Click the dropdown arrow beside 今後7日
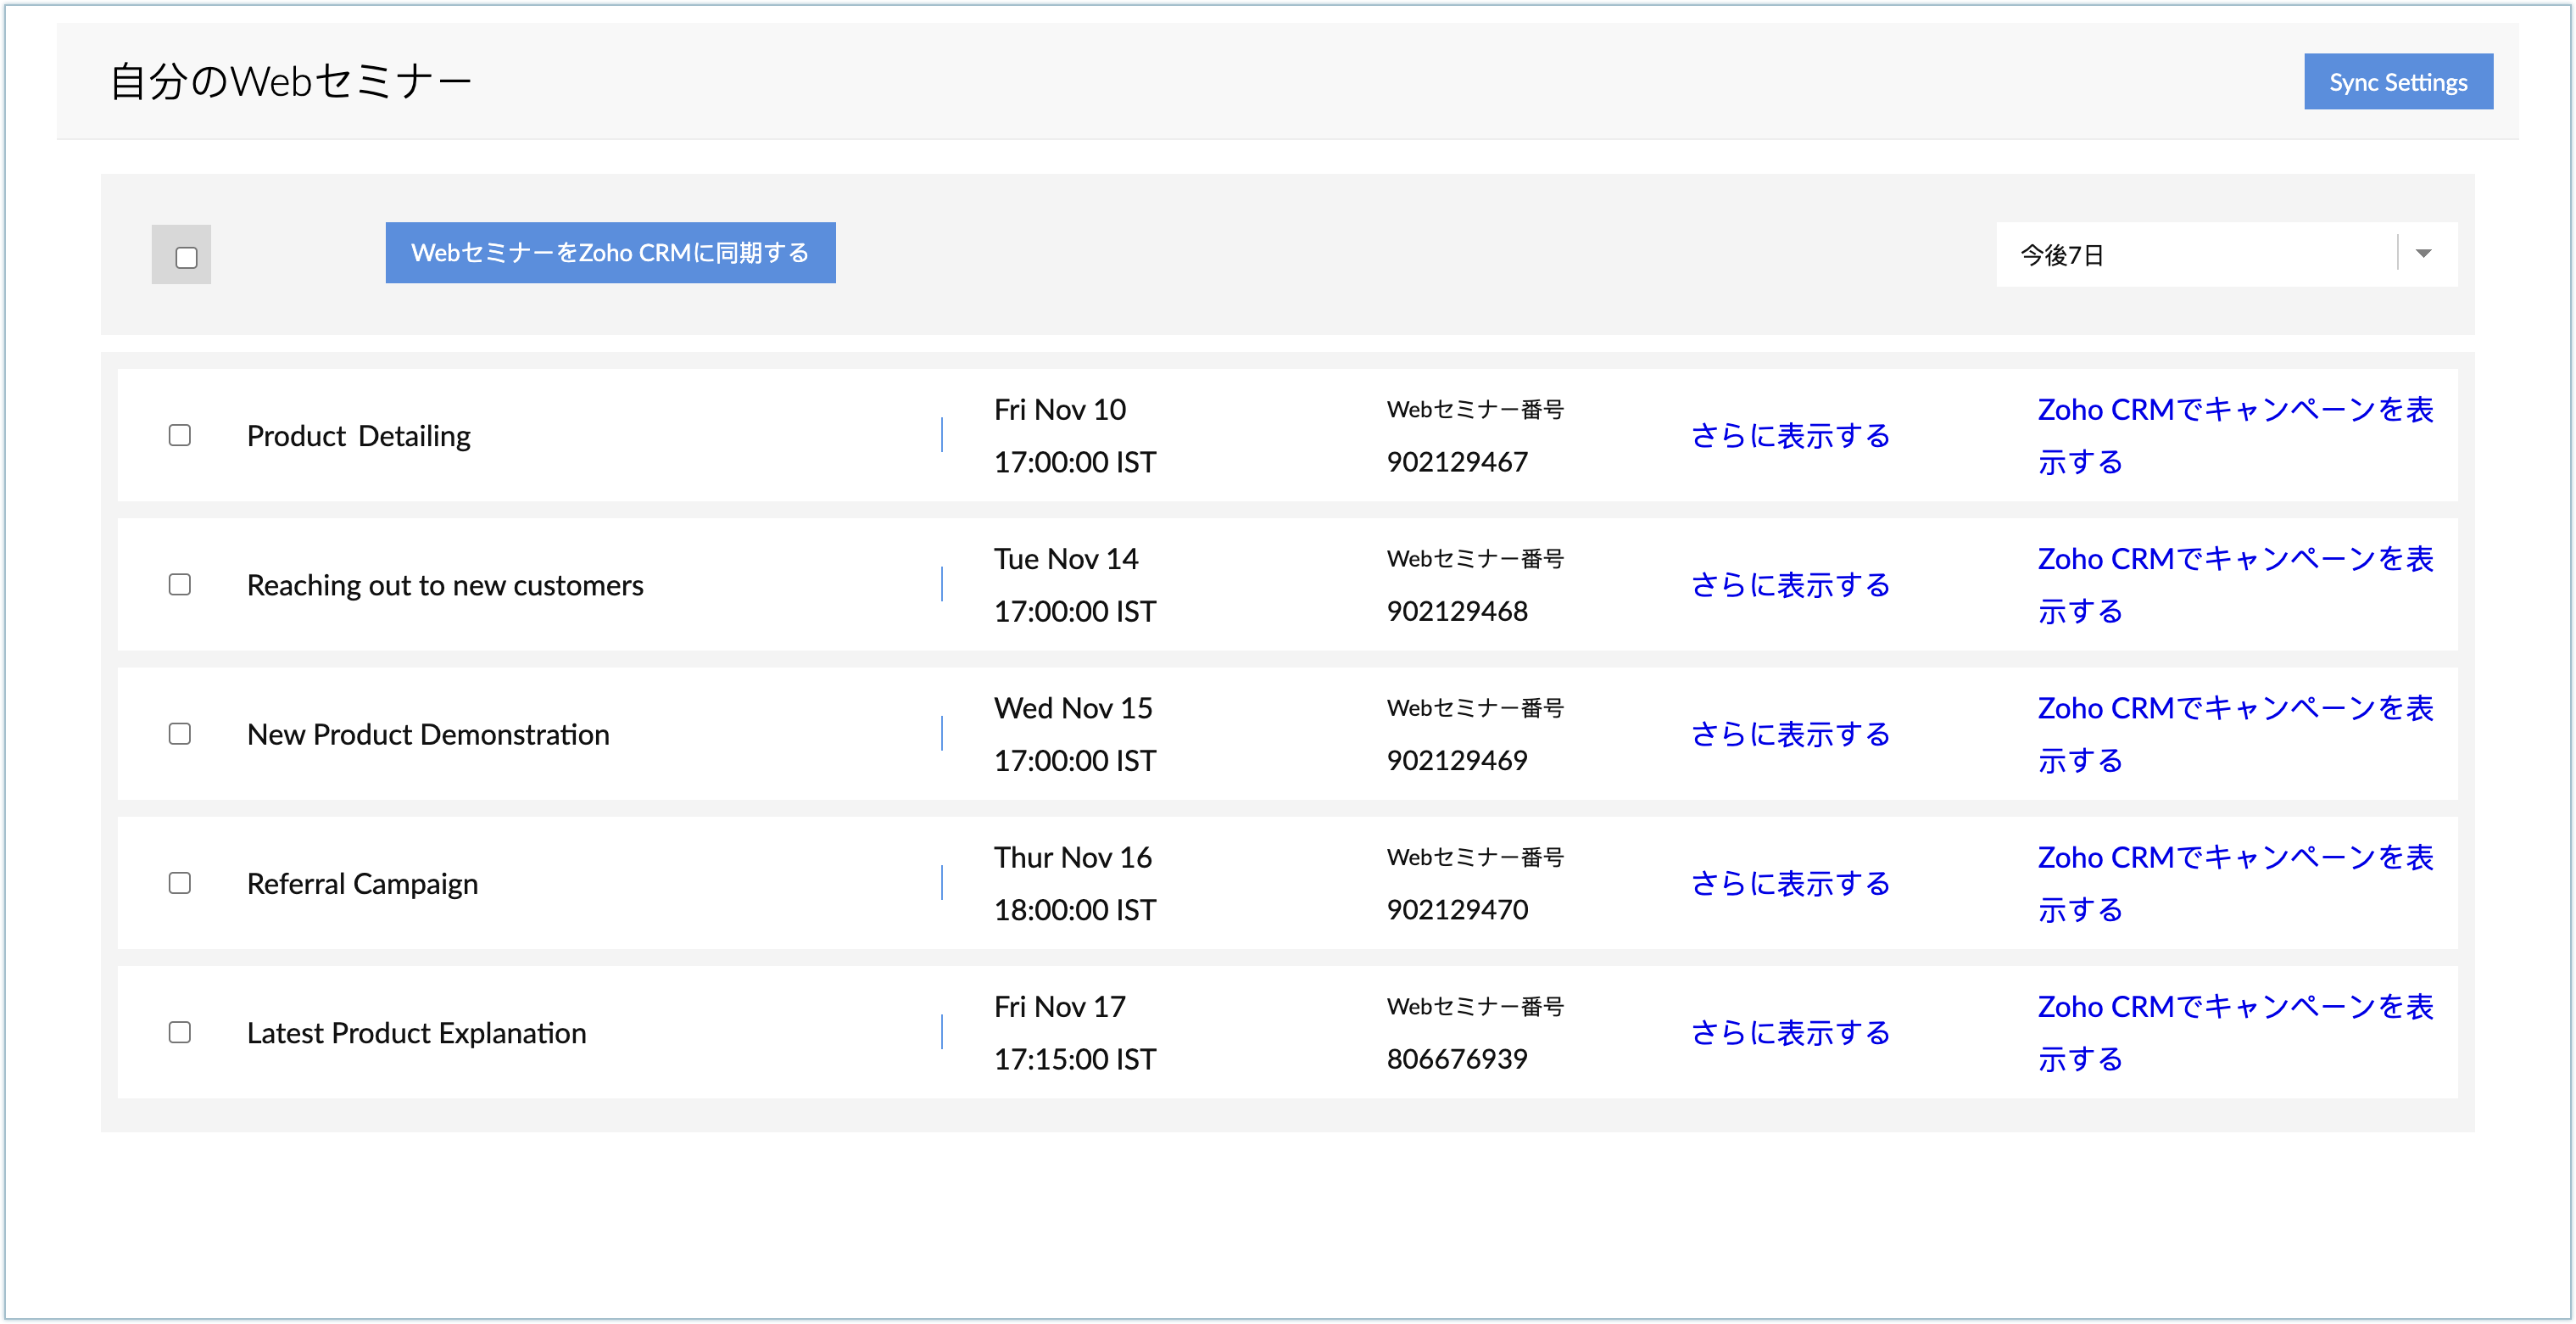Image resolution: width=2576 pixels, height=1324 pixels. (2423, 254)
